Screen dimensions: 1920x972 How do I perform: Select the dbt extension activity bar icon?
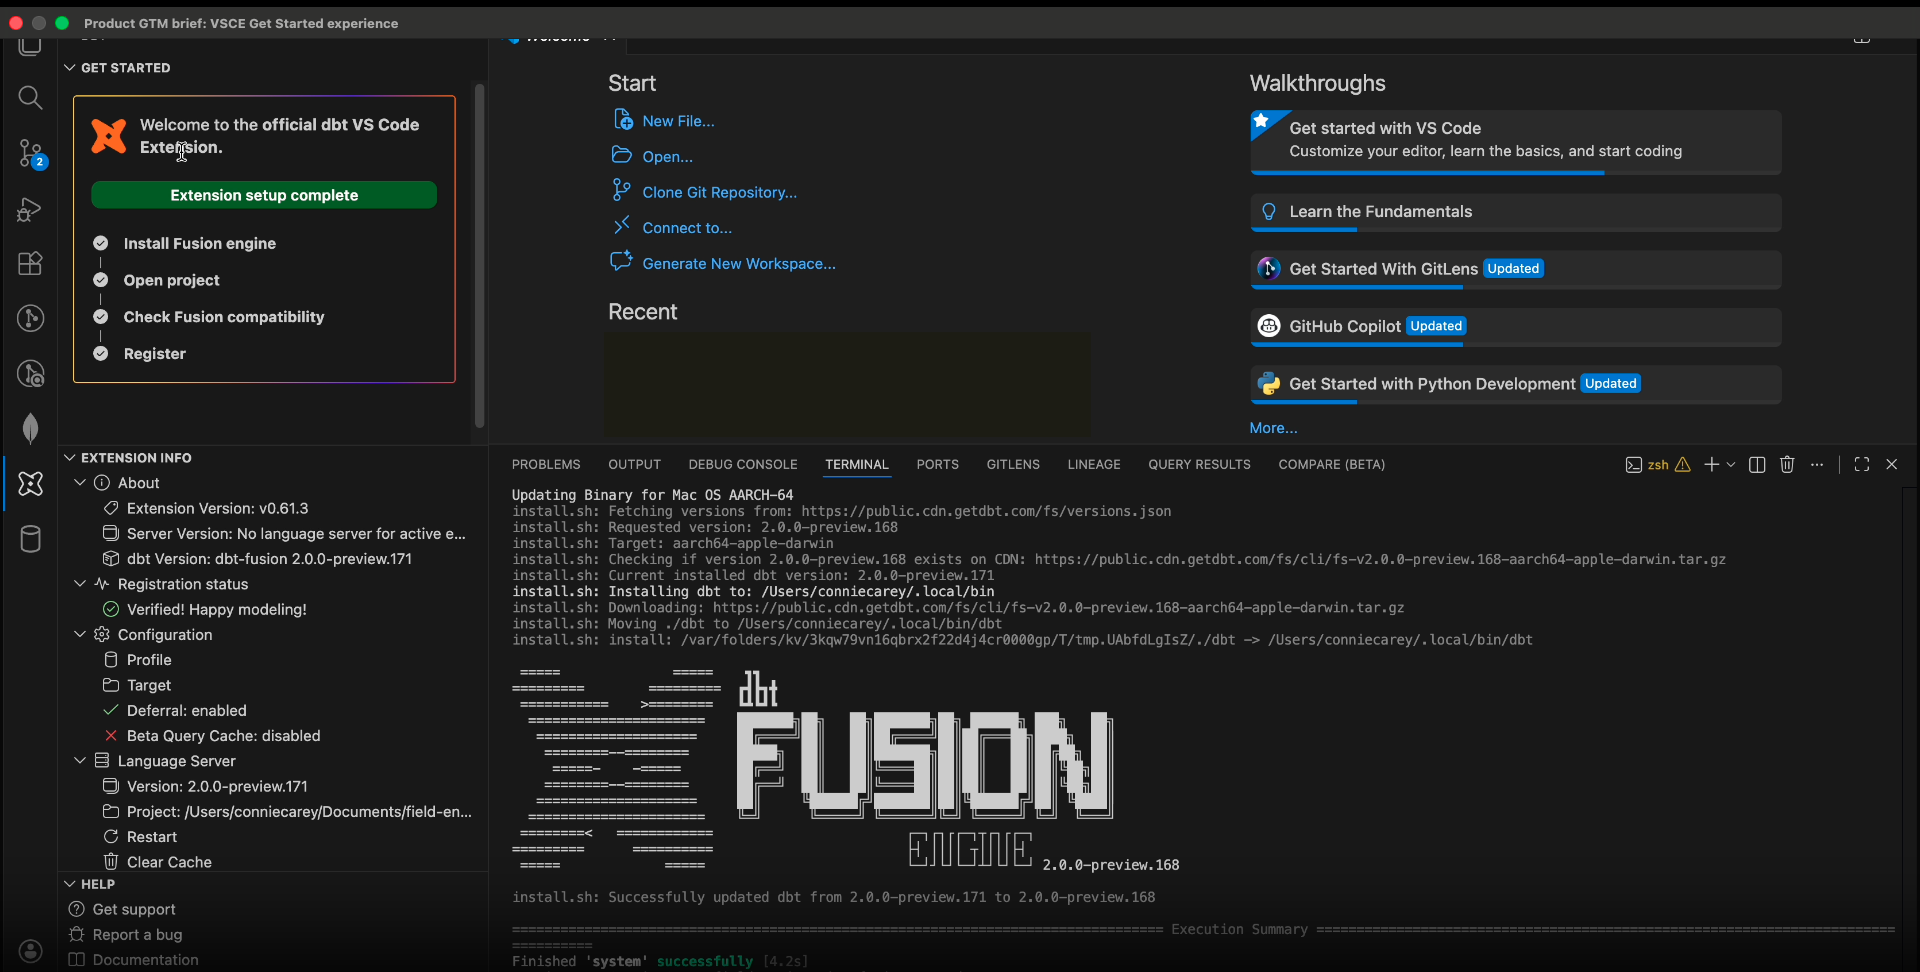click(30, 484)
